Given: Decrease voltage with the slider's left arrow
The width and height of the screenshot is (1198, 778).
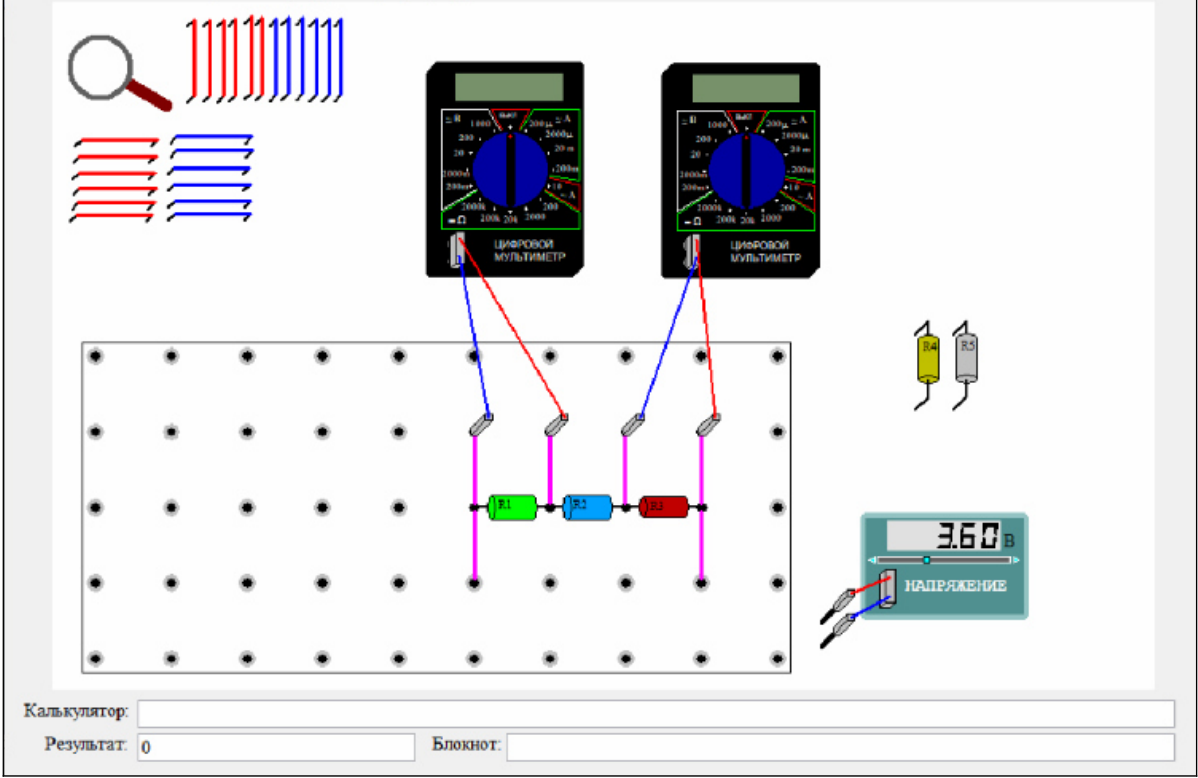Looking at the screenshot, I should coord(873,560).
